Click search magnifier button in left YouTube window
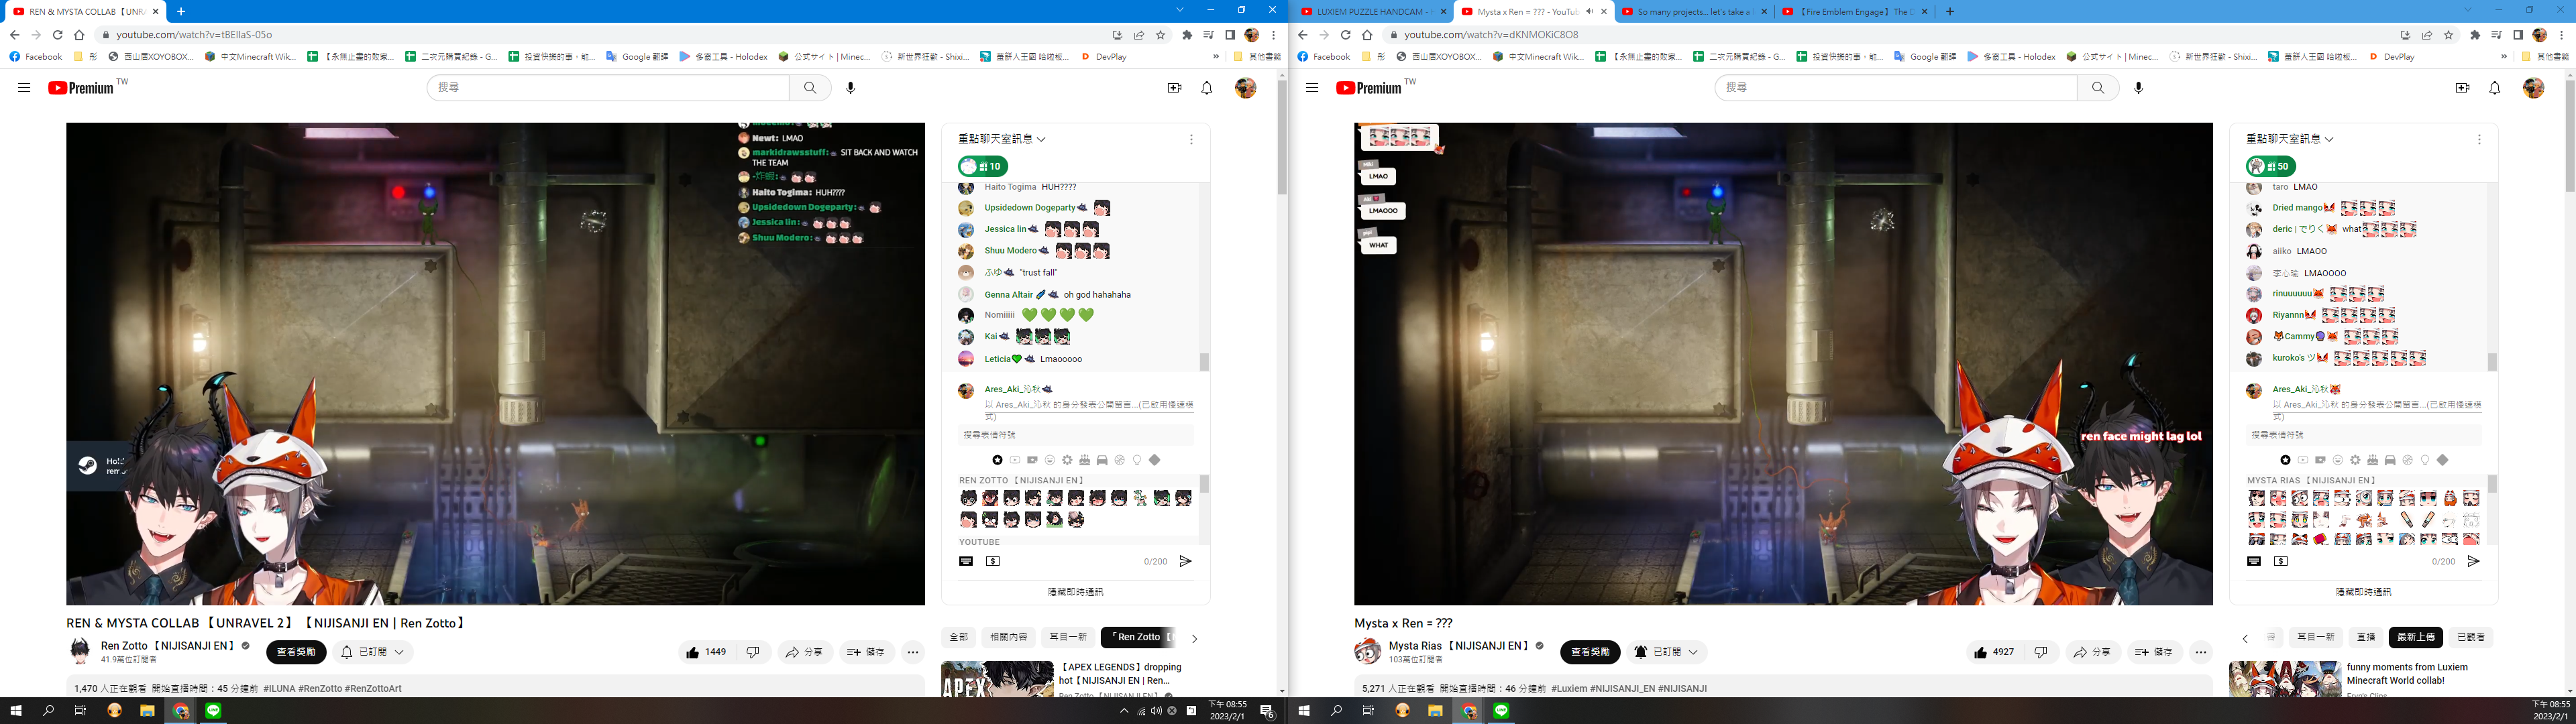 (810, 88)
